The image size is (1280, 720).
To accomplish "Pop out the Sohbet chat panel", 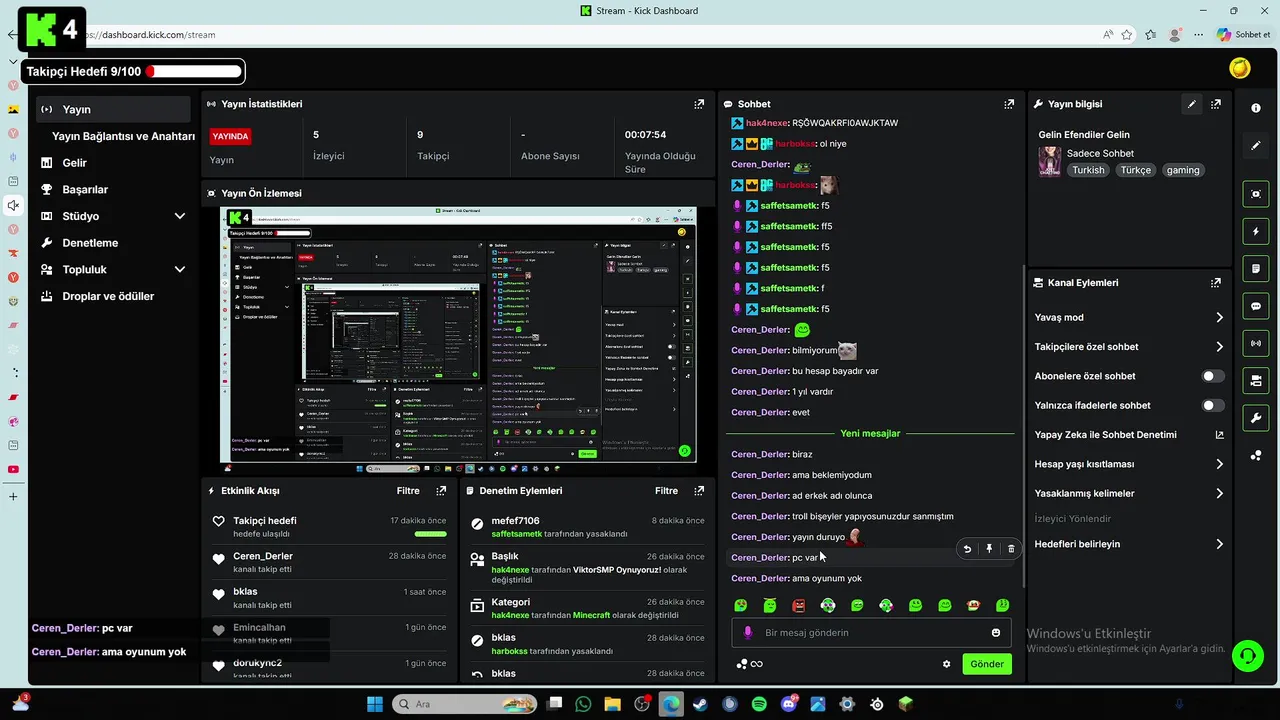I will [1009, 104].
